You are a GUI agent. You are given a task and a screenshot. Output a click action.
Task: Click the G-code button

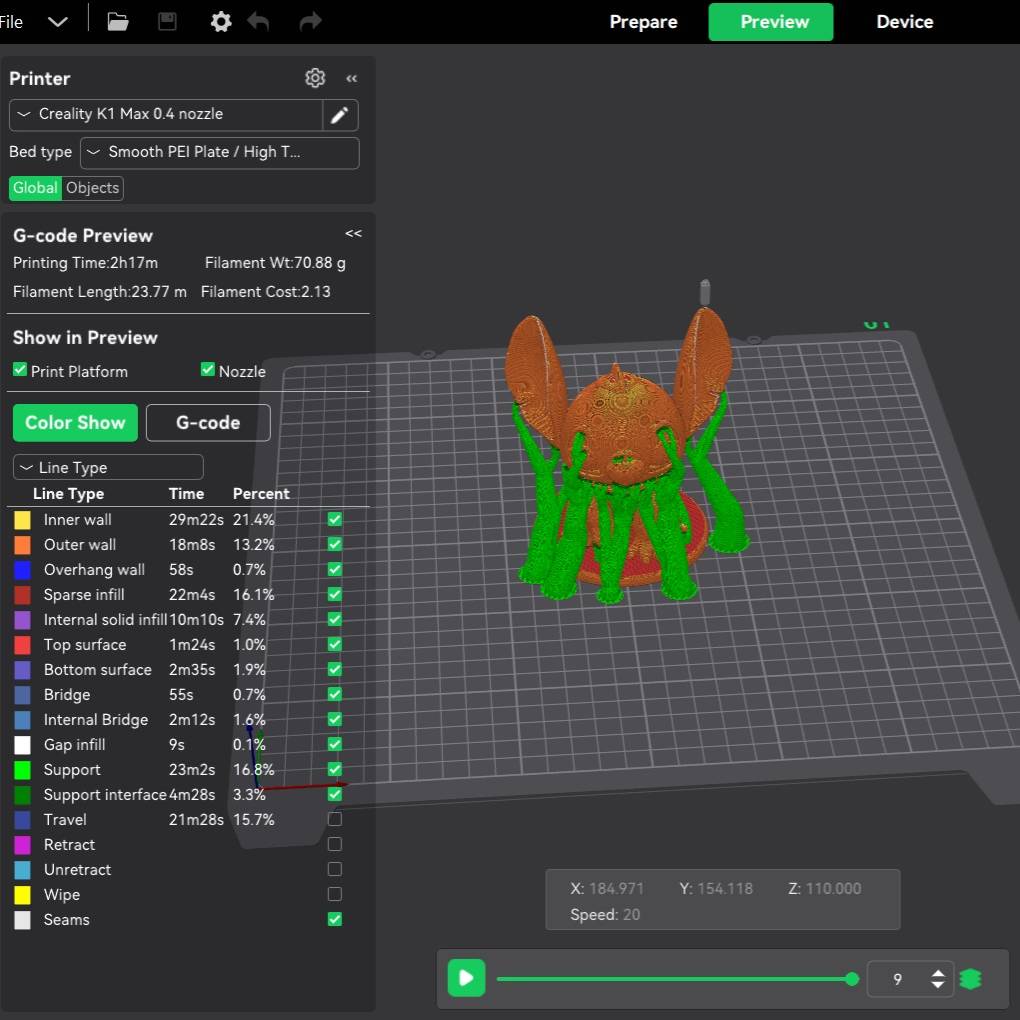click(208, 423)
